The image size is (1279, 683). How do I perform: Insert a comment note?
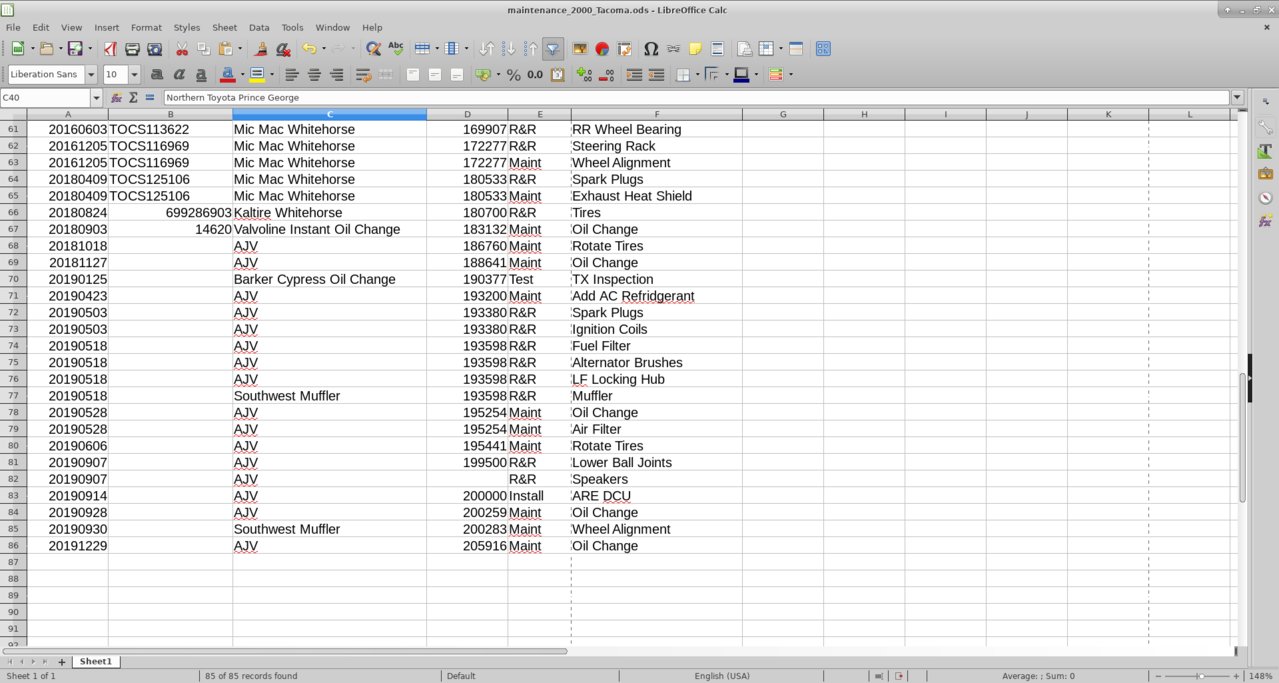pos(695,48)
